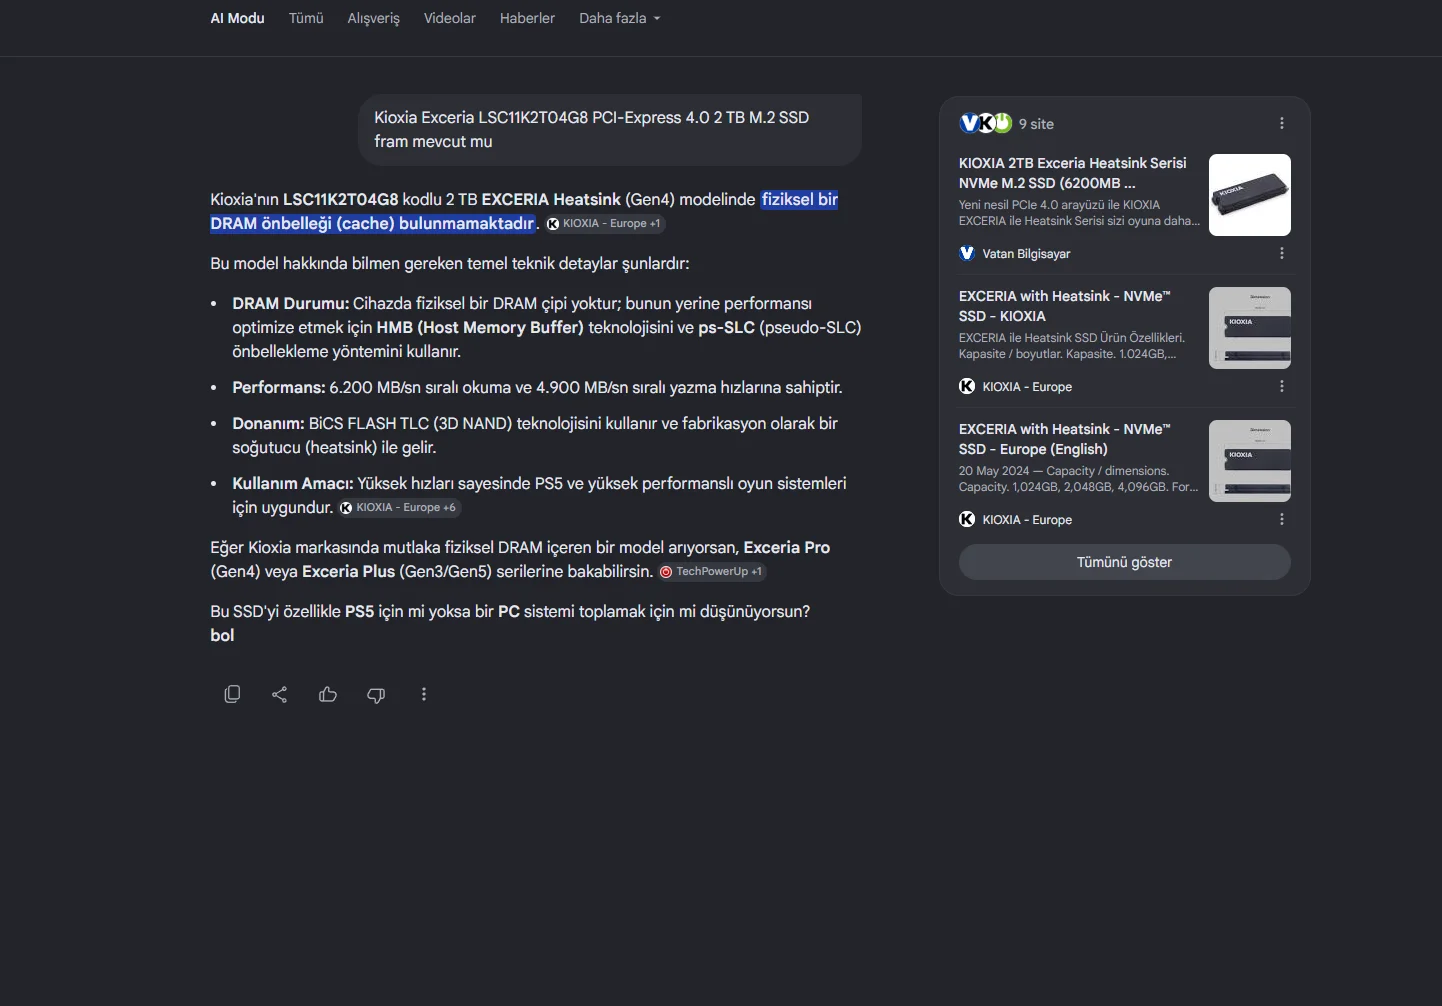Viewport: 1442px width, 1006px height.
Task: Give the response a thumbs up
Action: pyautogui.click(x=328, y=694)
